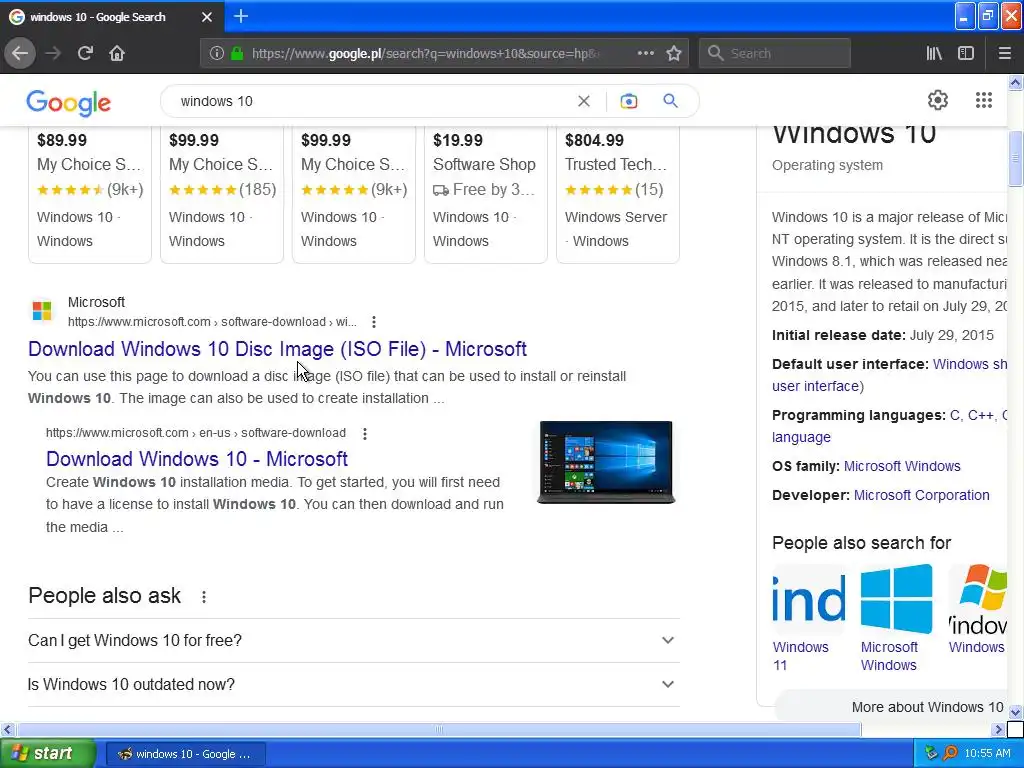Click the Microsoft logo favicon in results
Screen dimensions: 1024x768
[x=42, y=311]
